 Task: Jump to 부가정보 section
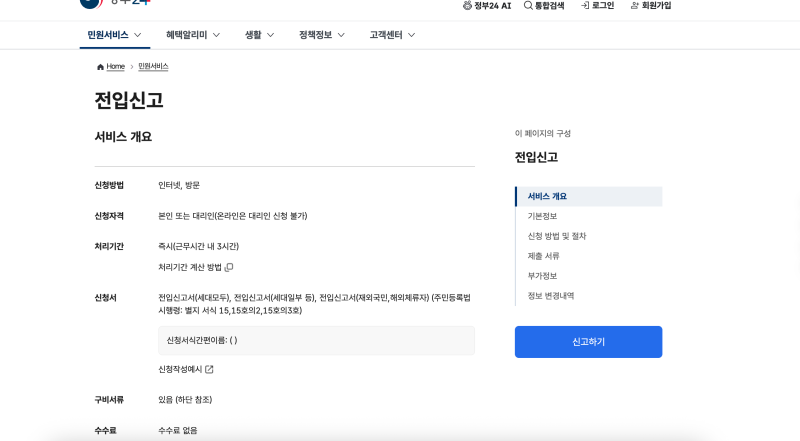coord(542,276)
